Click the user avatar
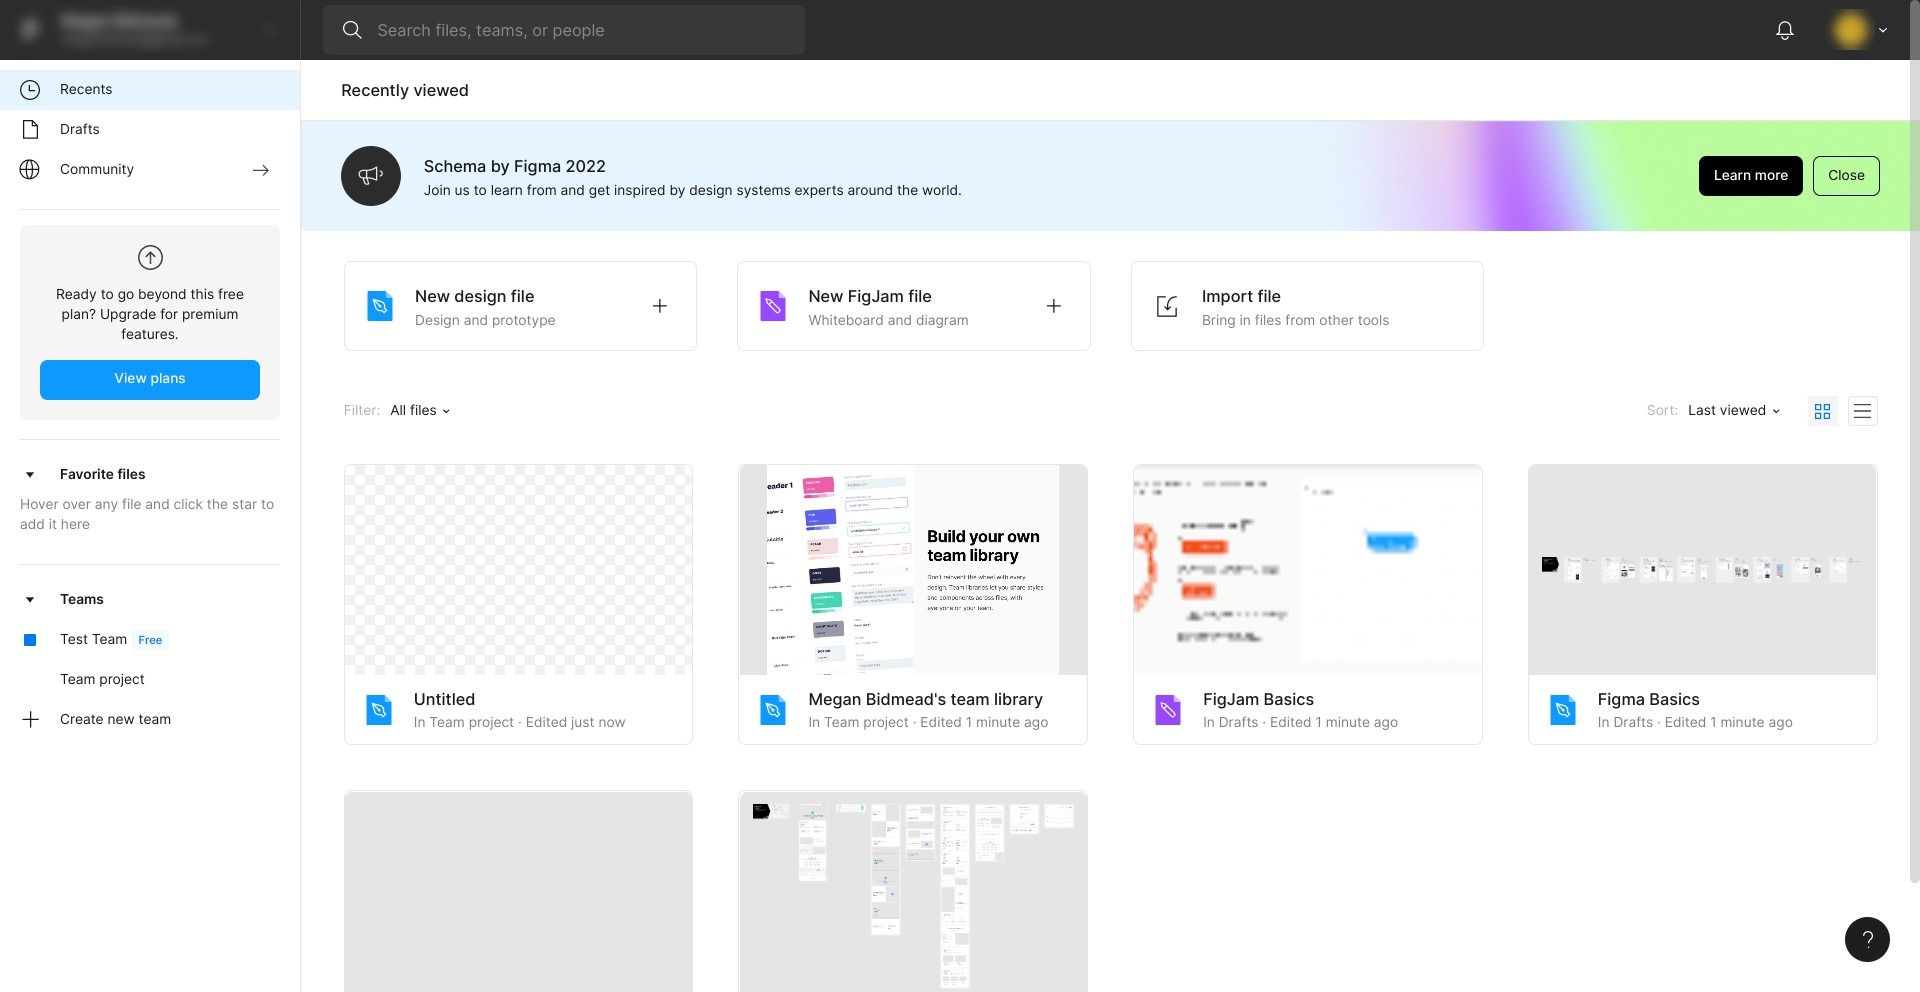Image resolution: width=1920 pixels, height=992 pixels. click(1850, 30)
